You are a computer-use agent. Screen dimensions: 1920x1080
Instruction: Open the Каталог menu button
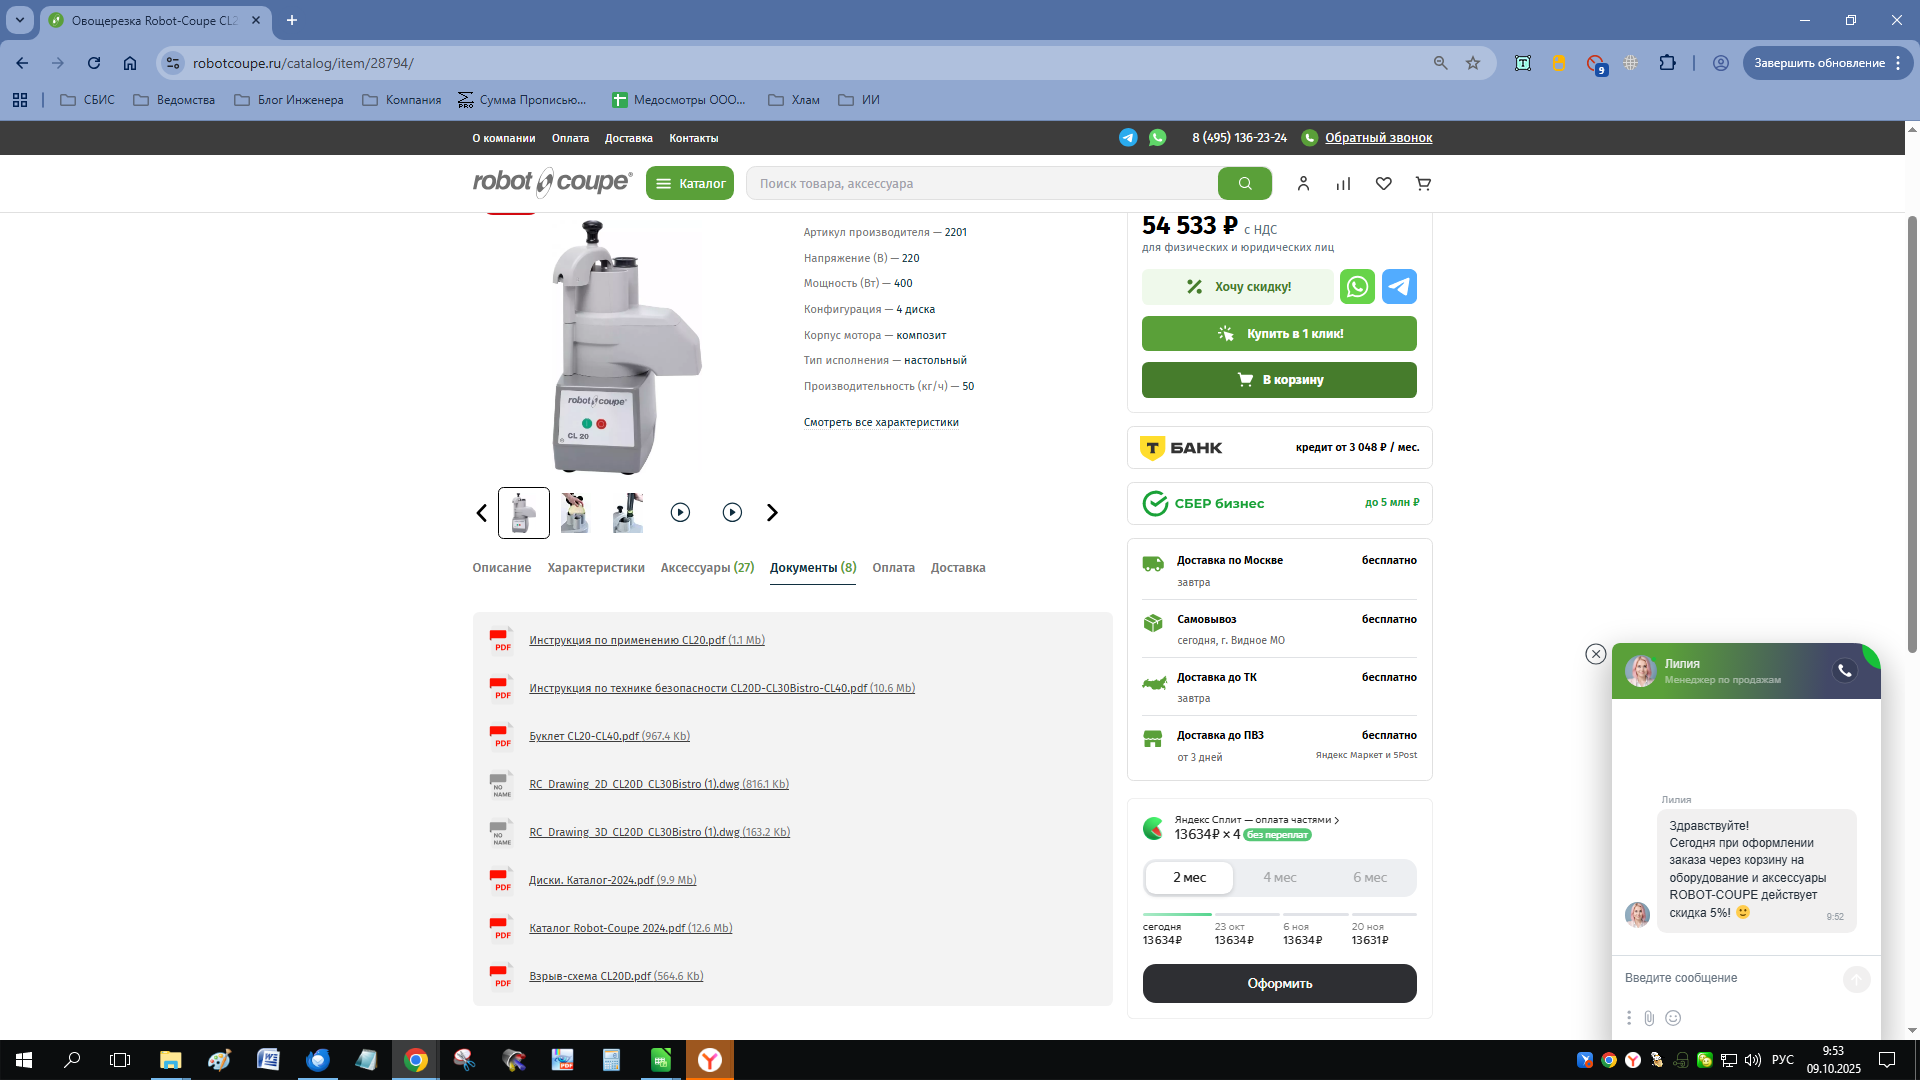[x=690, y=184]
